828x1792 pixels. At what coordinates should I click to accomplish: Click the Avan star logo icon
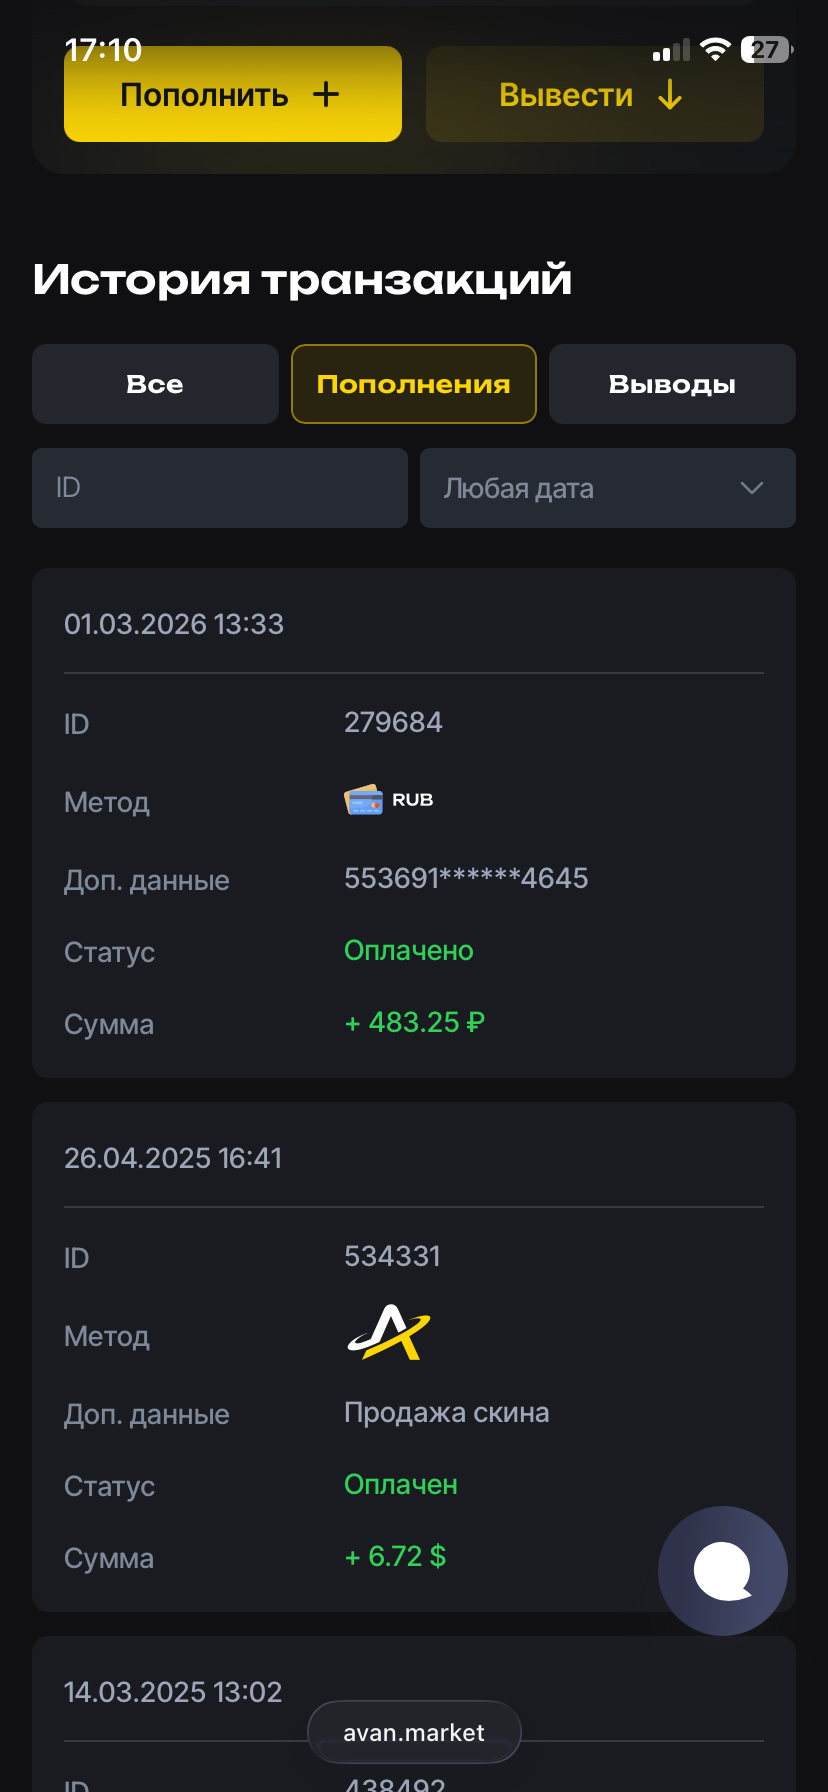[x=388, y=1333]
